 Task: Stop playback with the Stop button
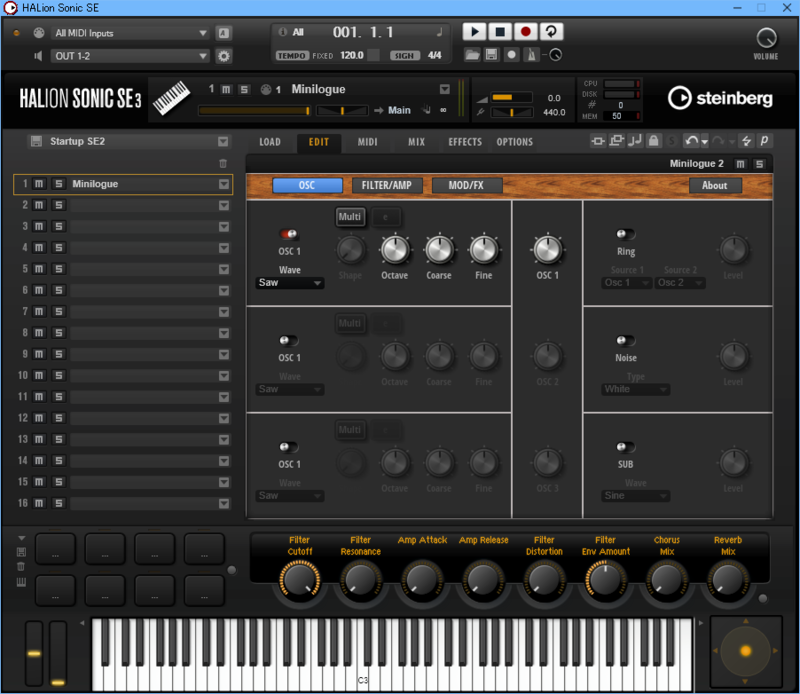point(500,32)
